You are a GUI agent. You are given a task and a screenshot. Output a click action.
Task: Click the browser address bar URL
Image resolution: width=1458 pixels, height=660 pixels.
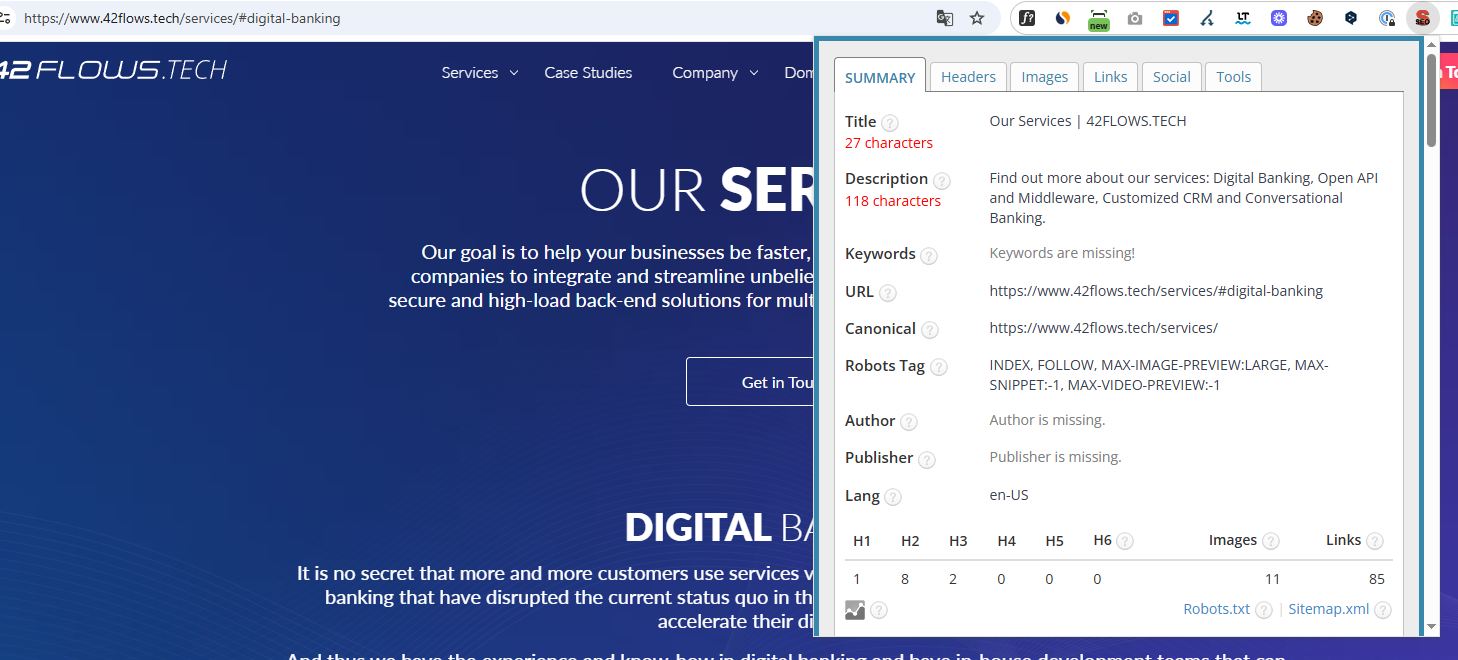click(182, 18)
